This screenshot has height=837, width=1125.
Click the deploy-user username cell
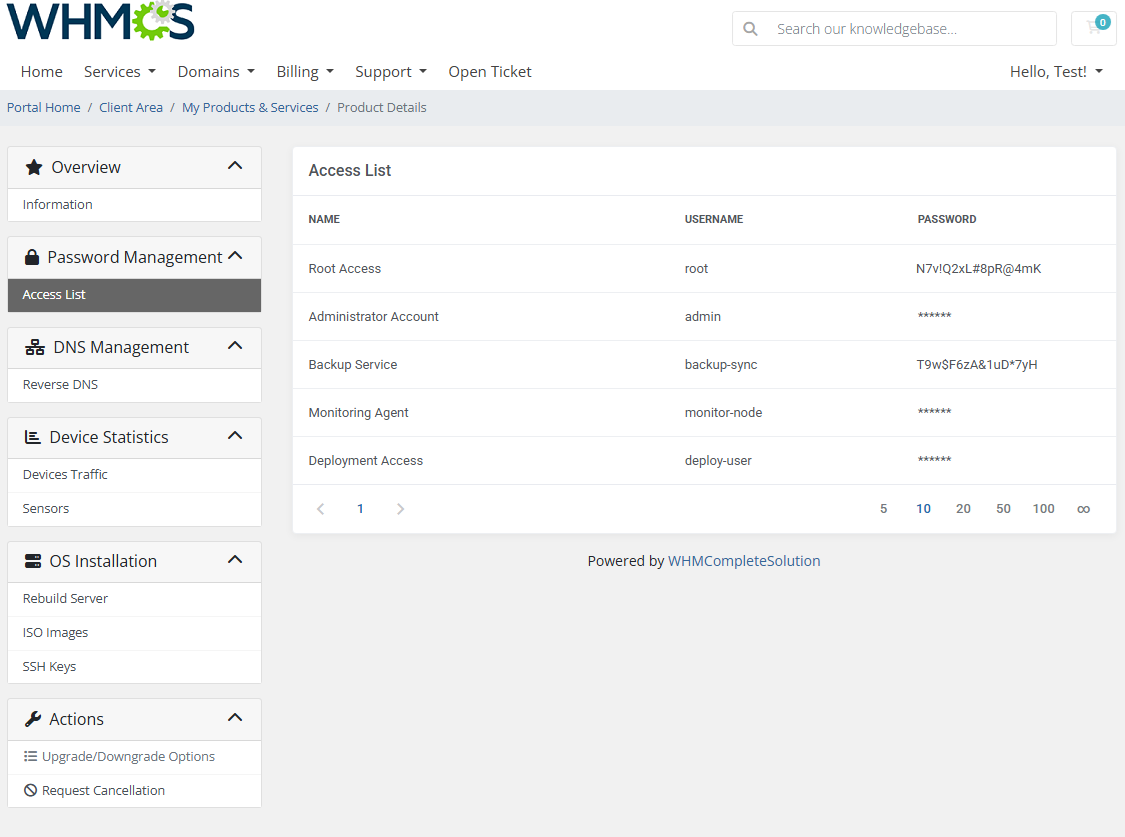point(718,460)
